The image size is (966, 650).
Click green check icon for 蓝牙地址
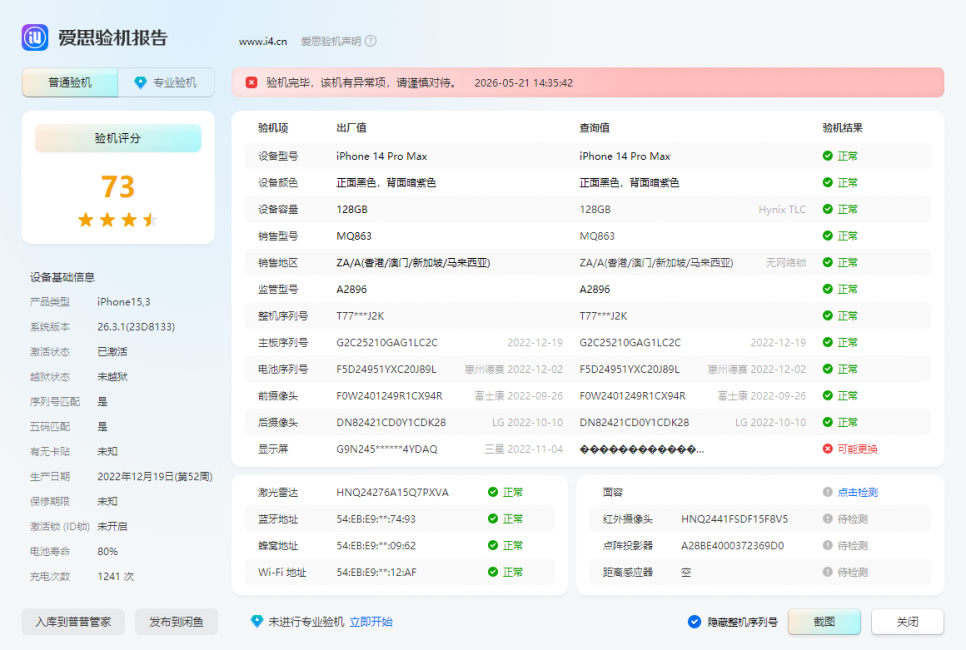coord(493,519)
